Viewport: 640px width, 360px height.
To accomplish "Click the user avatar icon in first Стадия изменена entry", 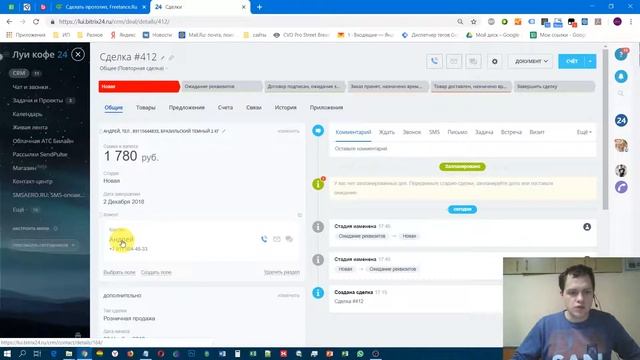I will tap(587, 227).
